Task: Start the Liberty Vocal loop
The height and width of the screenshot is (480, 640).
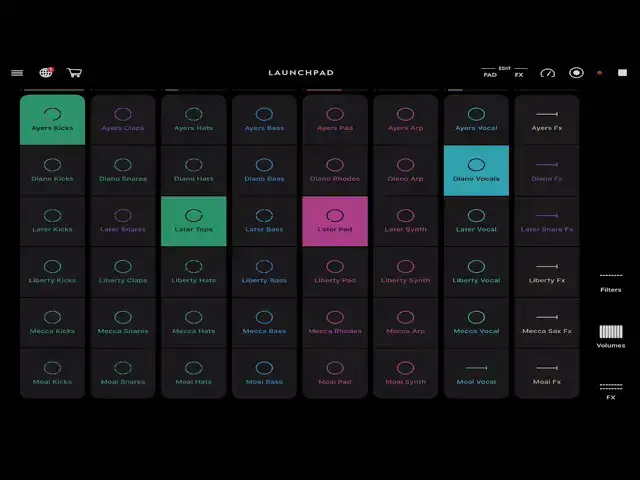Action: click(x=476, y=272)
